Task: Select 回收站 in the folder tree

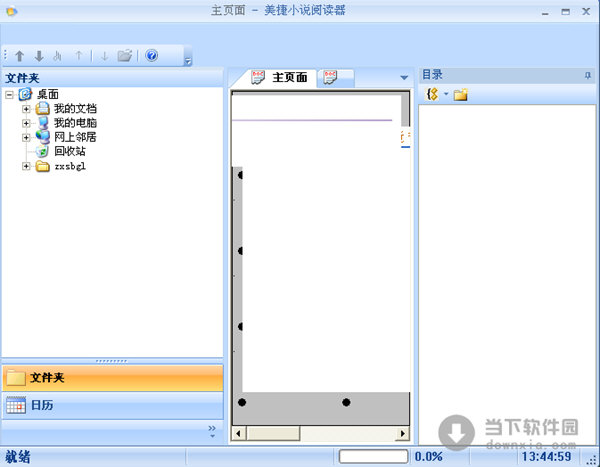Action: [x=70, y=151]
